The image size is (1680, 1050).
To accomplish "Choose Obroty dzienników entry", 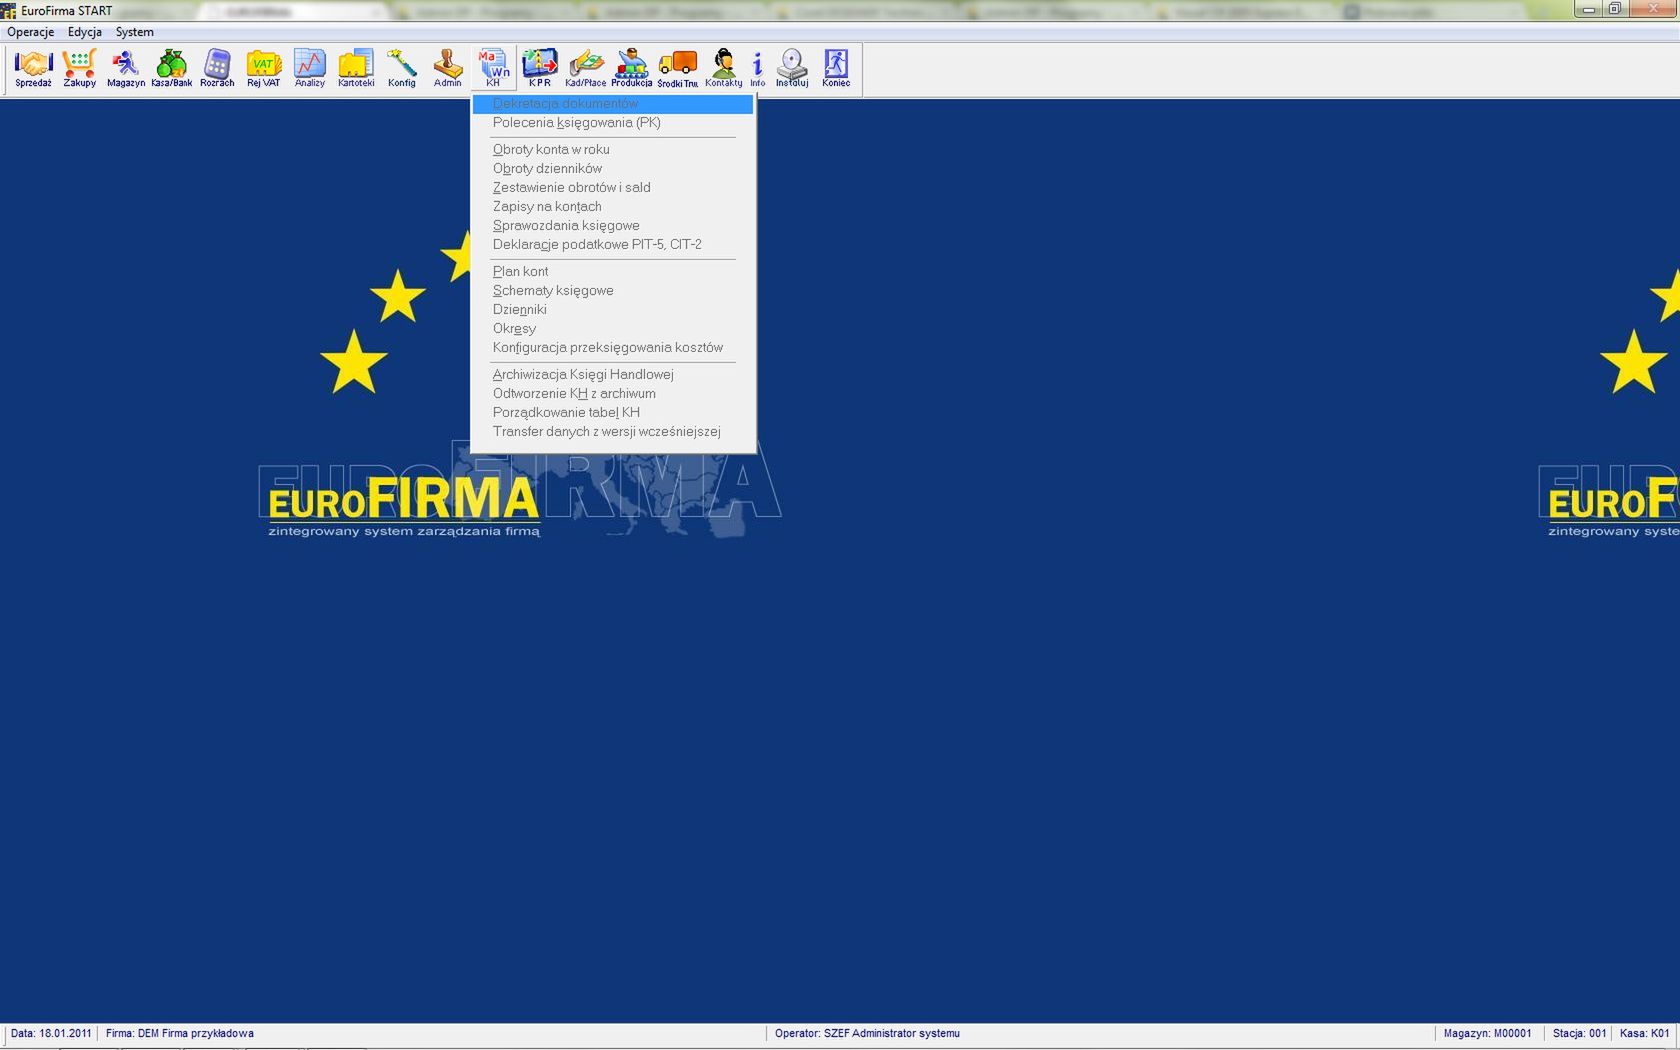I will [613, 169].
